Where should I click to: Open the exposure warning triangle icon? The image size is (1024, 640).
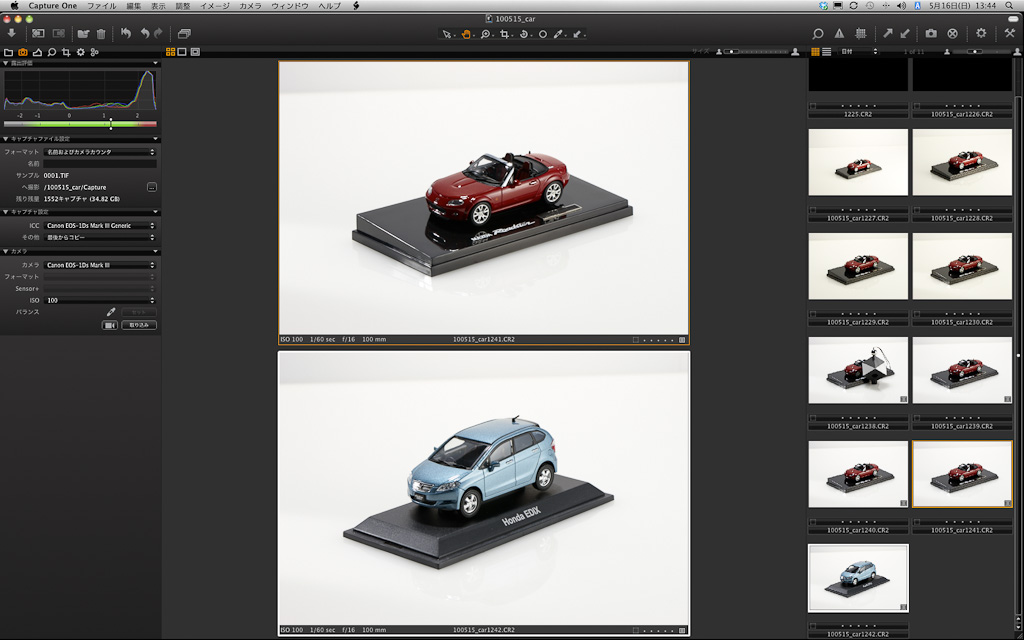pos(839,33)
